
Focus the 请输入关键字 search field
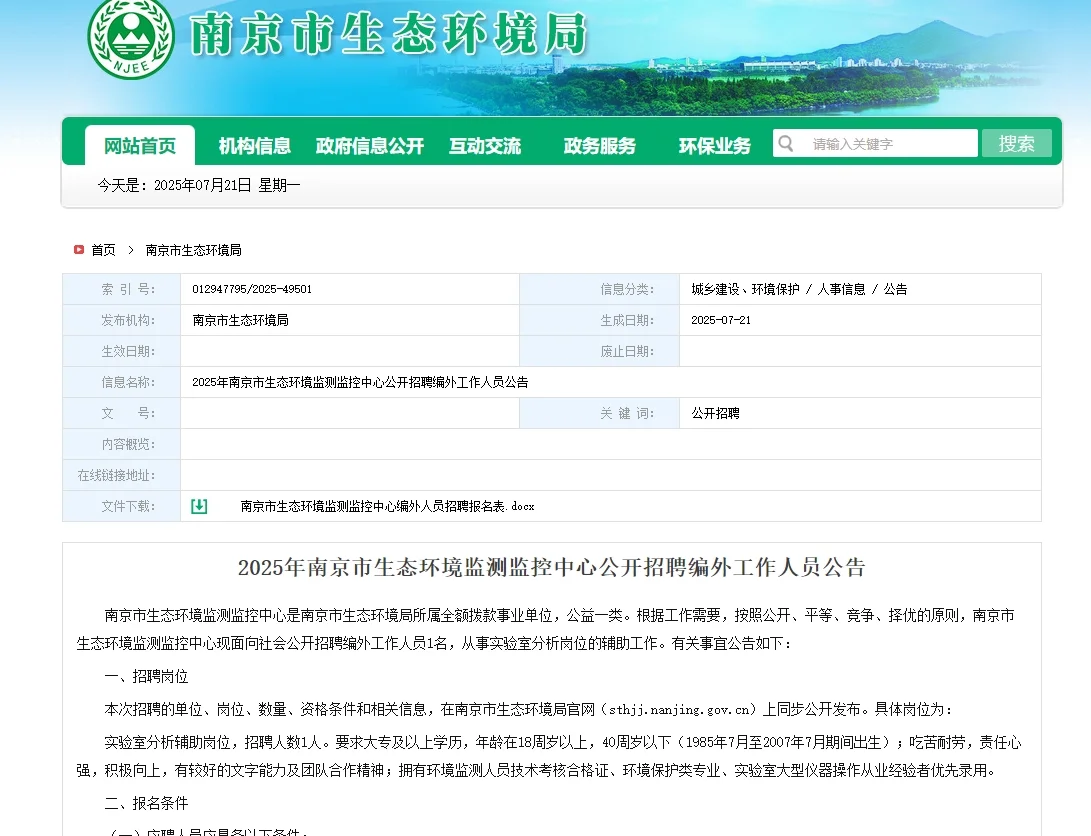[875, 143]
